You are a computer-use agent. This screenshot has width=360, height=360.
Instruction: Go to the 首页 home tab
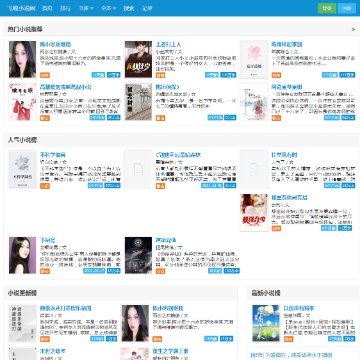coord(47,8)
